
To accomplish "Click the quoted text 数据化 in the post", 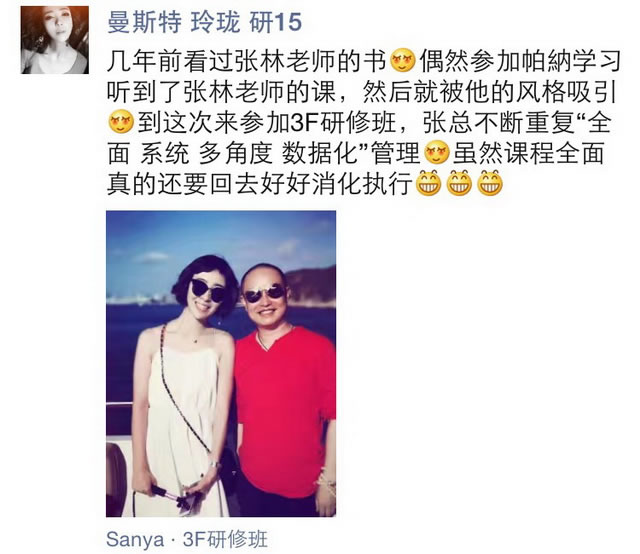I will pyautogui.click(x=320, y=153).
